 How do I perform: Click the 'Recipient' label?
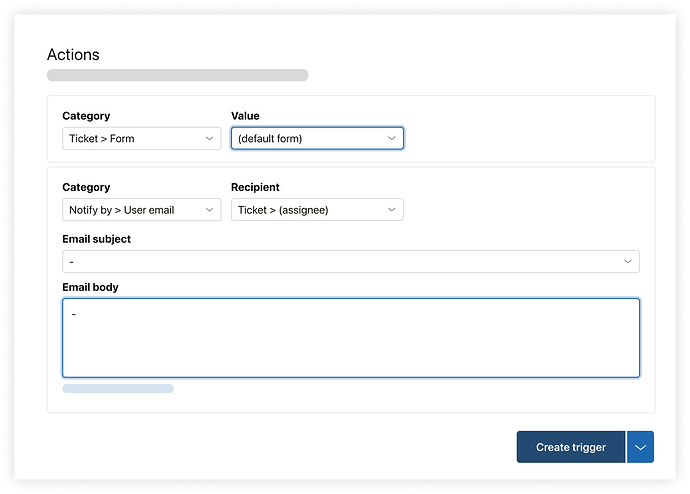tap(255, 187)
